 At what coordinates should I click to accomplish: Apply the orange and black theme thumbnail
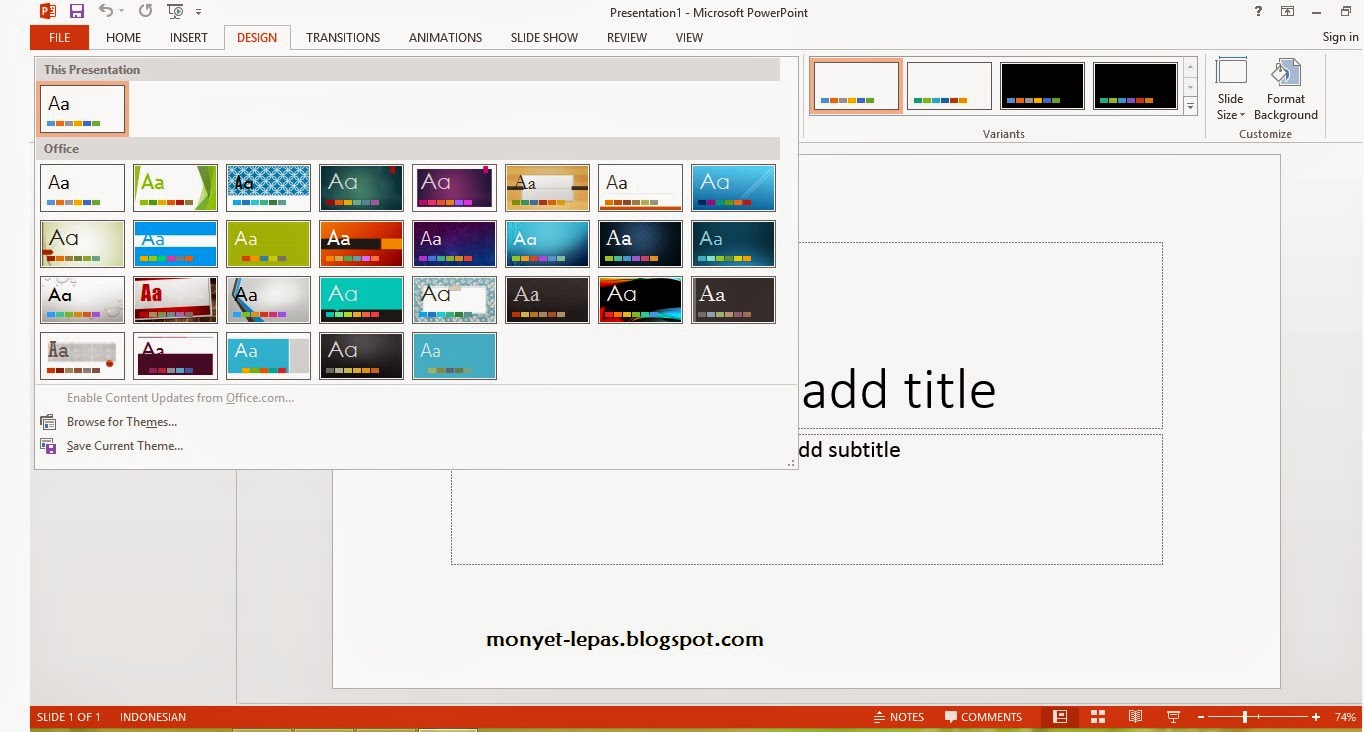tap(361, 244)
